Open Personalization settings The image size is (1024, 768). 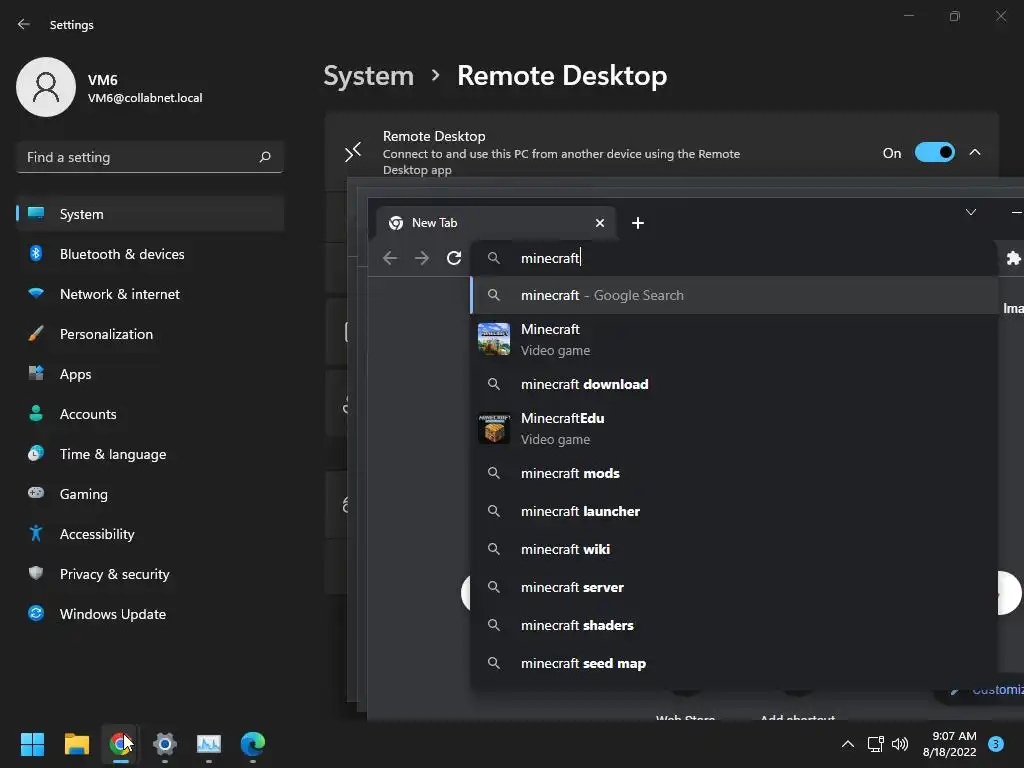click(150, 334)
